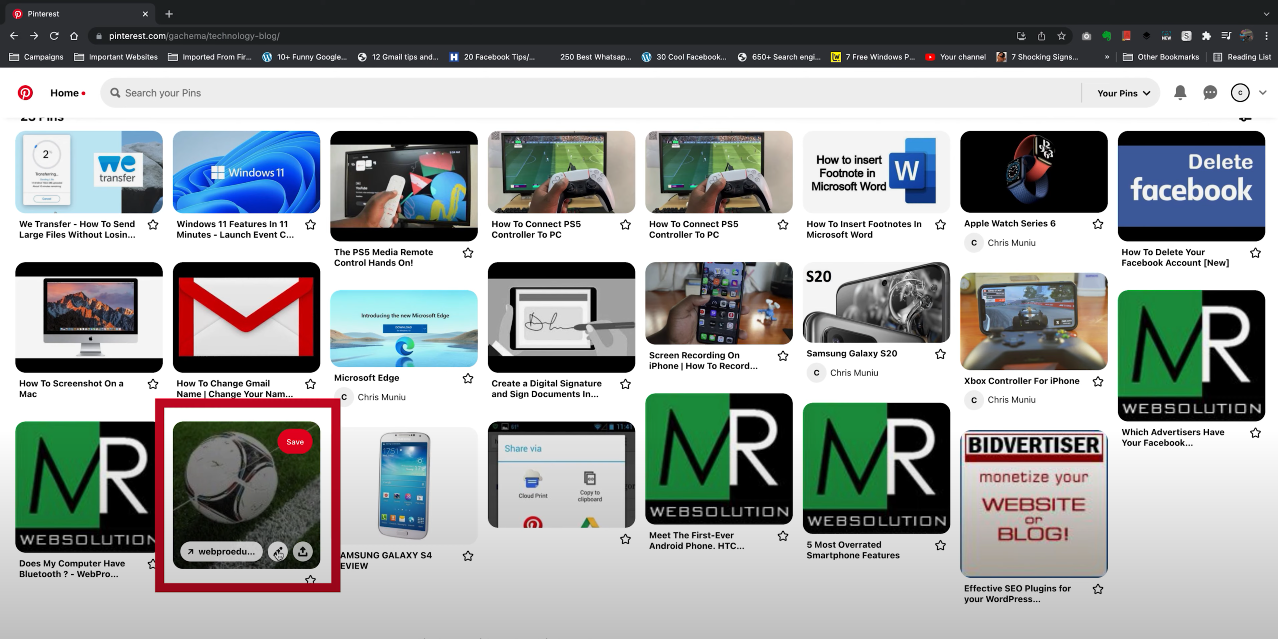Star the Samsung Galaxy S20 pin
The width and height of the screenshot is (1278, 639).
click(941, 354)
